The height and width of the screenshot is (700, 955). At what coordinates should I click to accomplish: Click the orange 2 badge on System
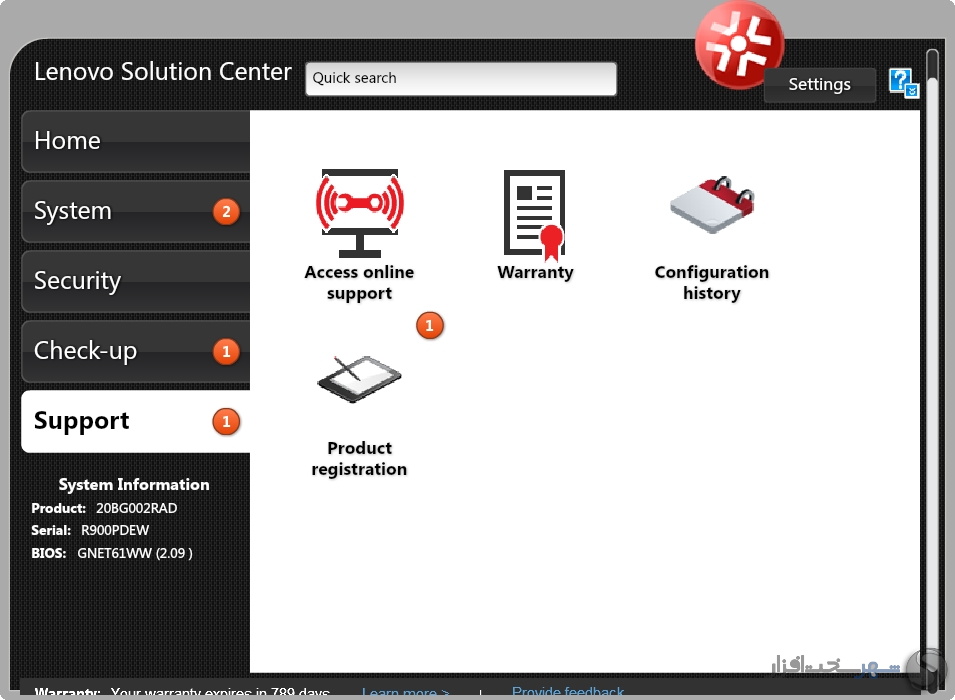(226, 211)
